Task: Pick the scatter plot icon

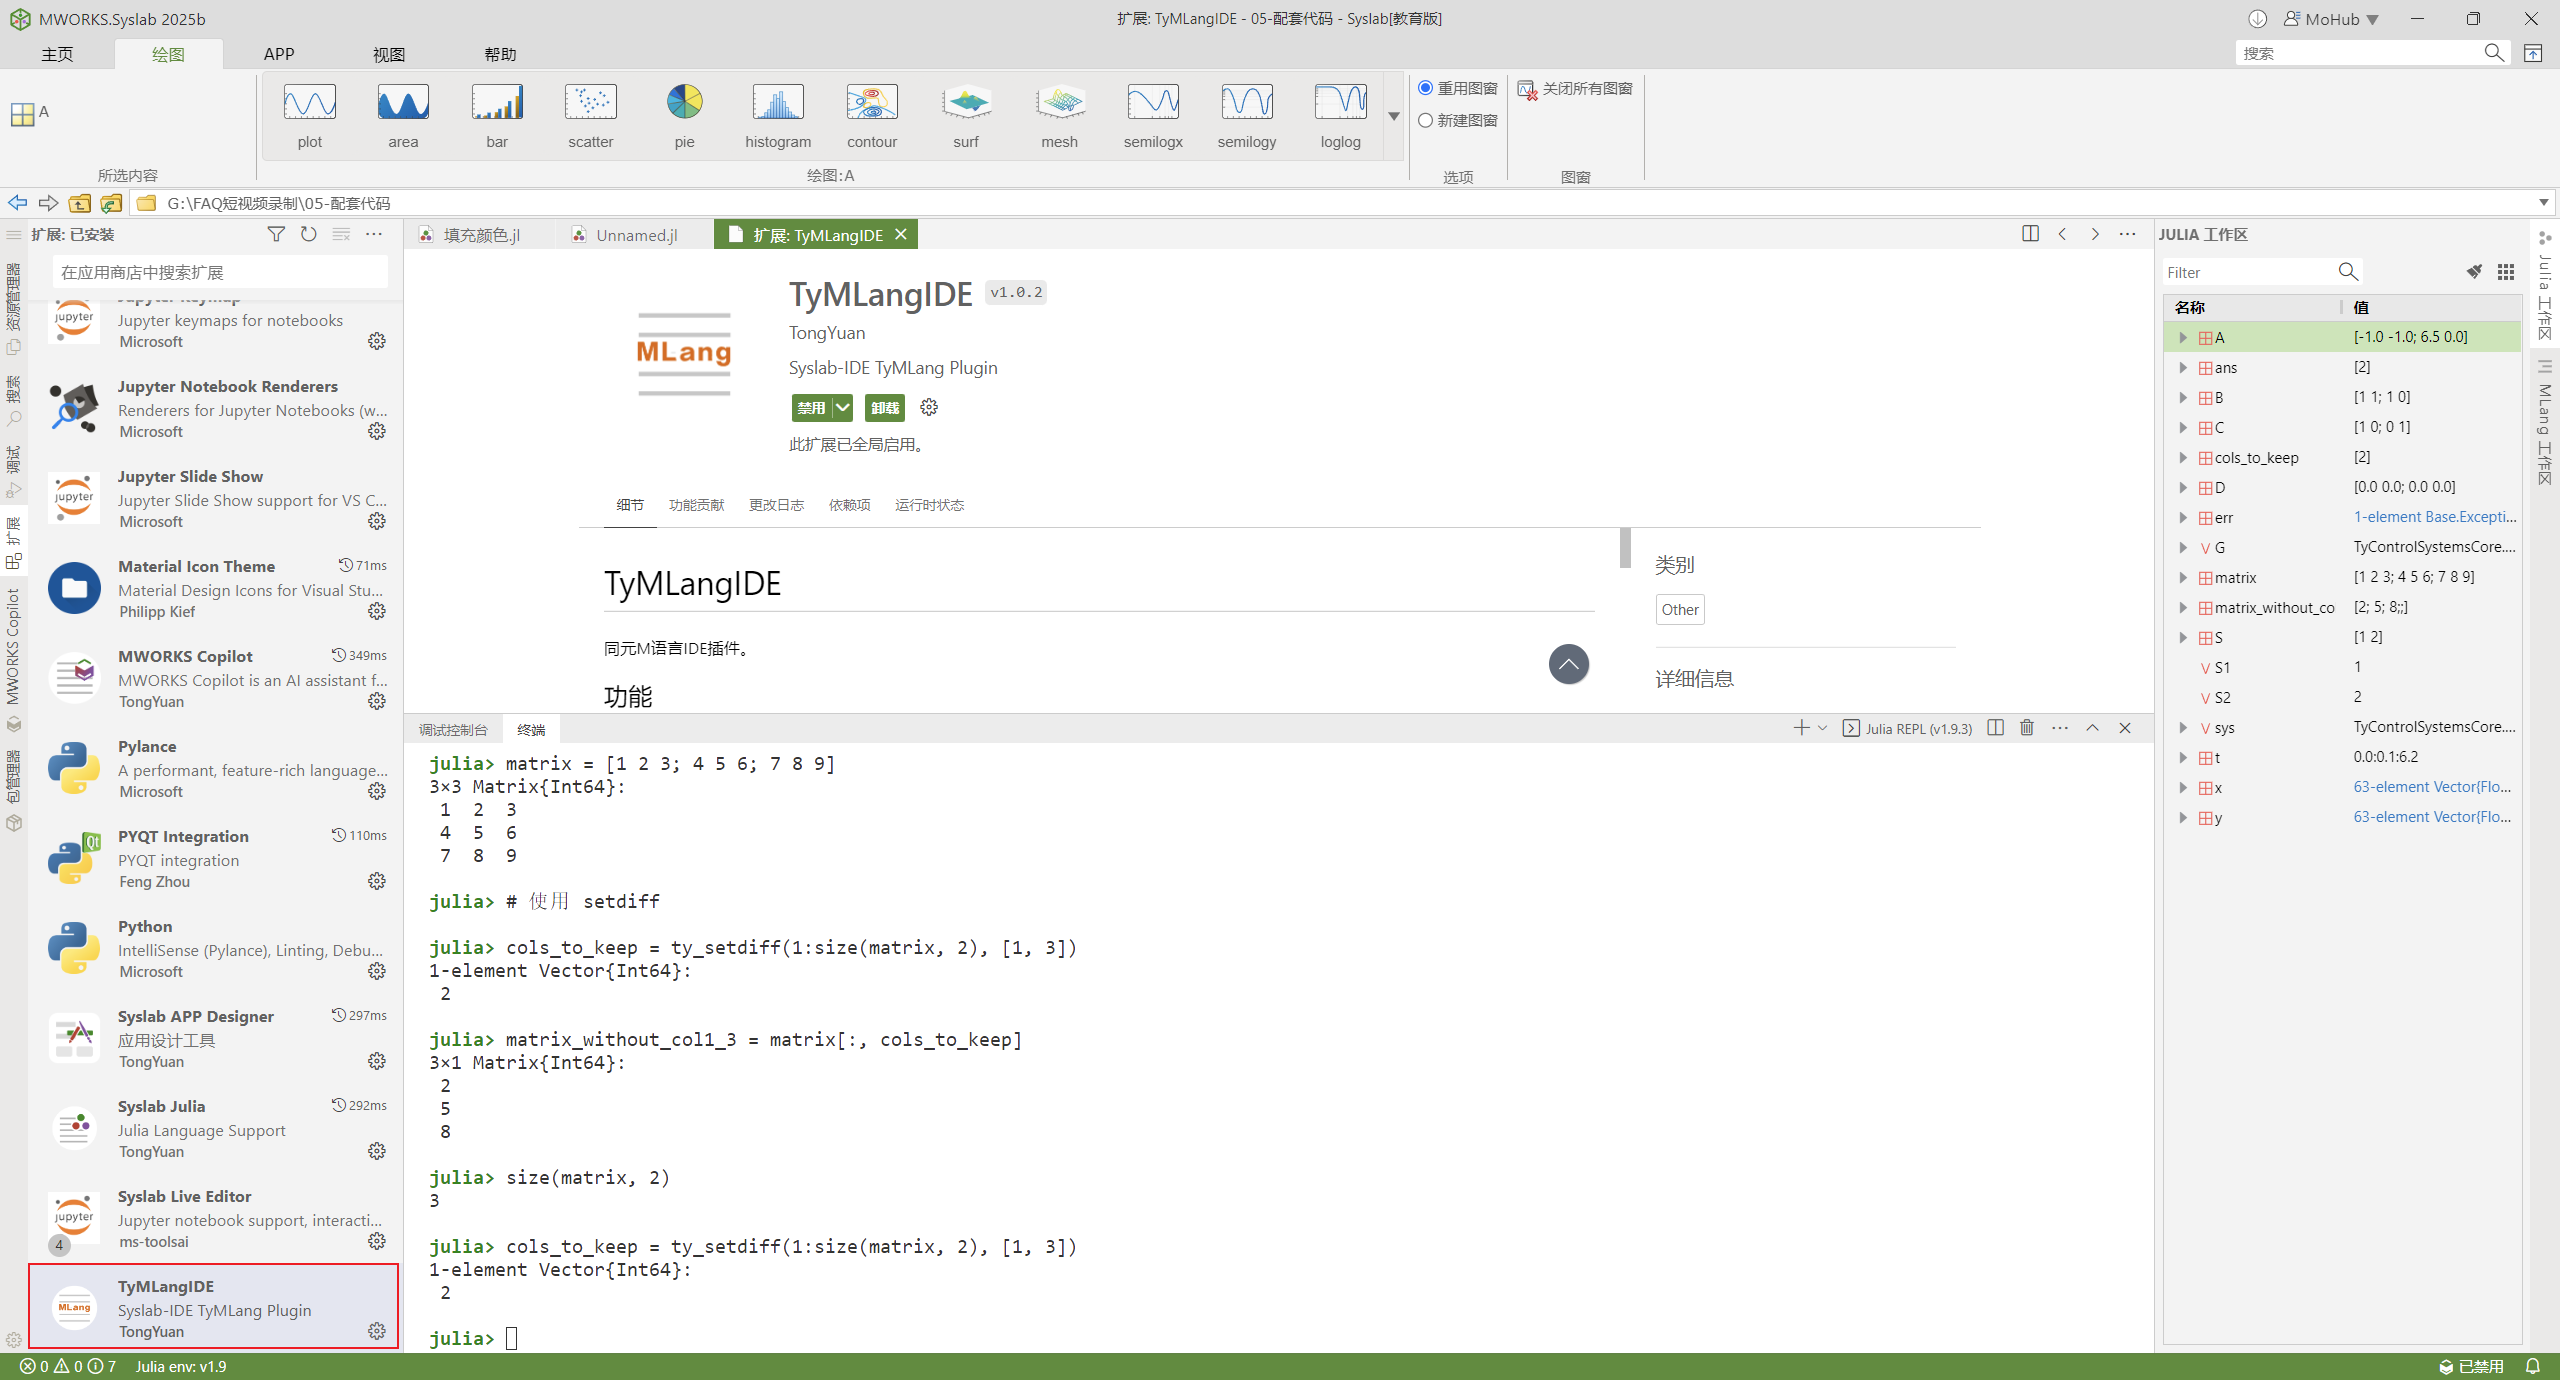Action: click(x=591, y=115)
